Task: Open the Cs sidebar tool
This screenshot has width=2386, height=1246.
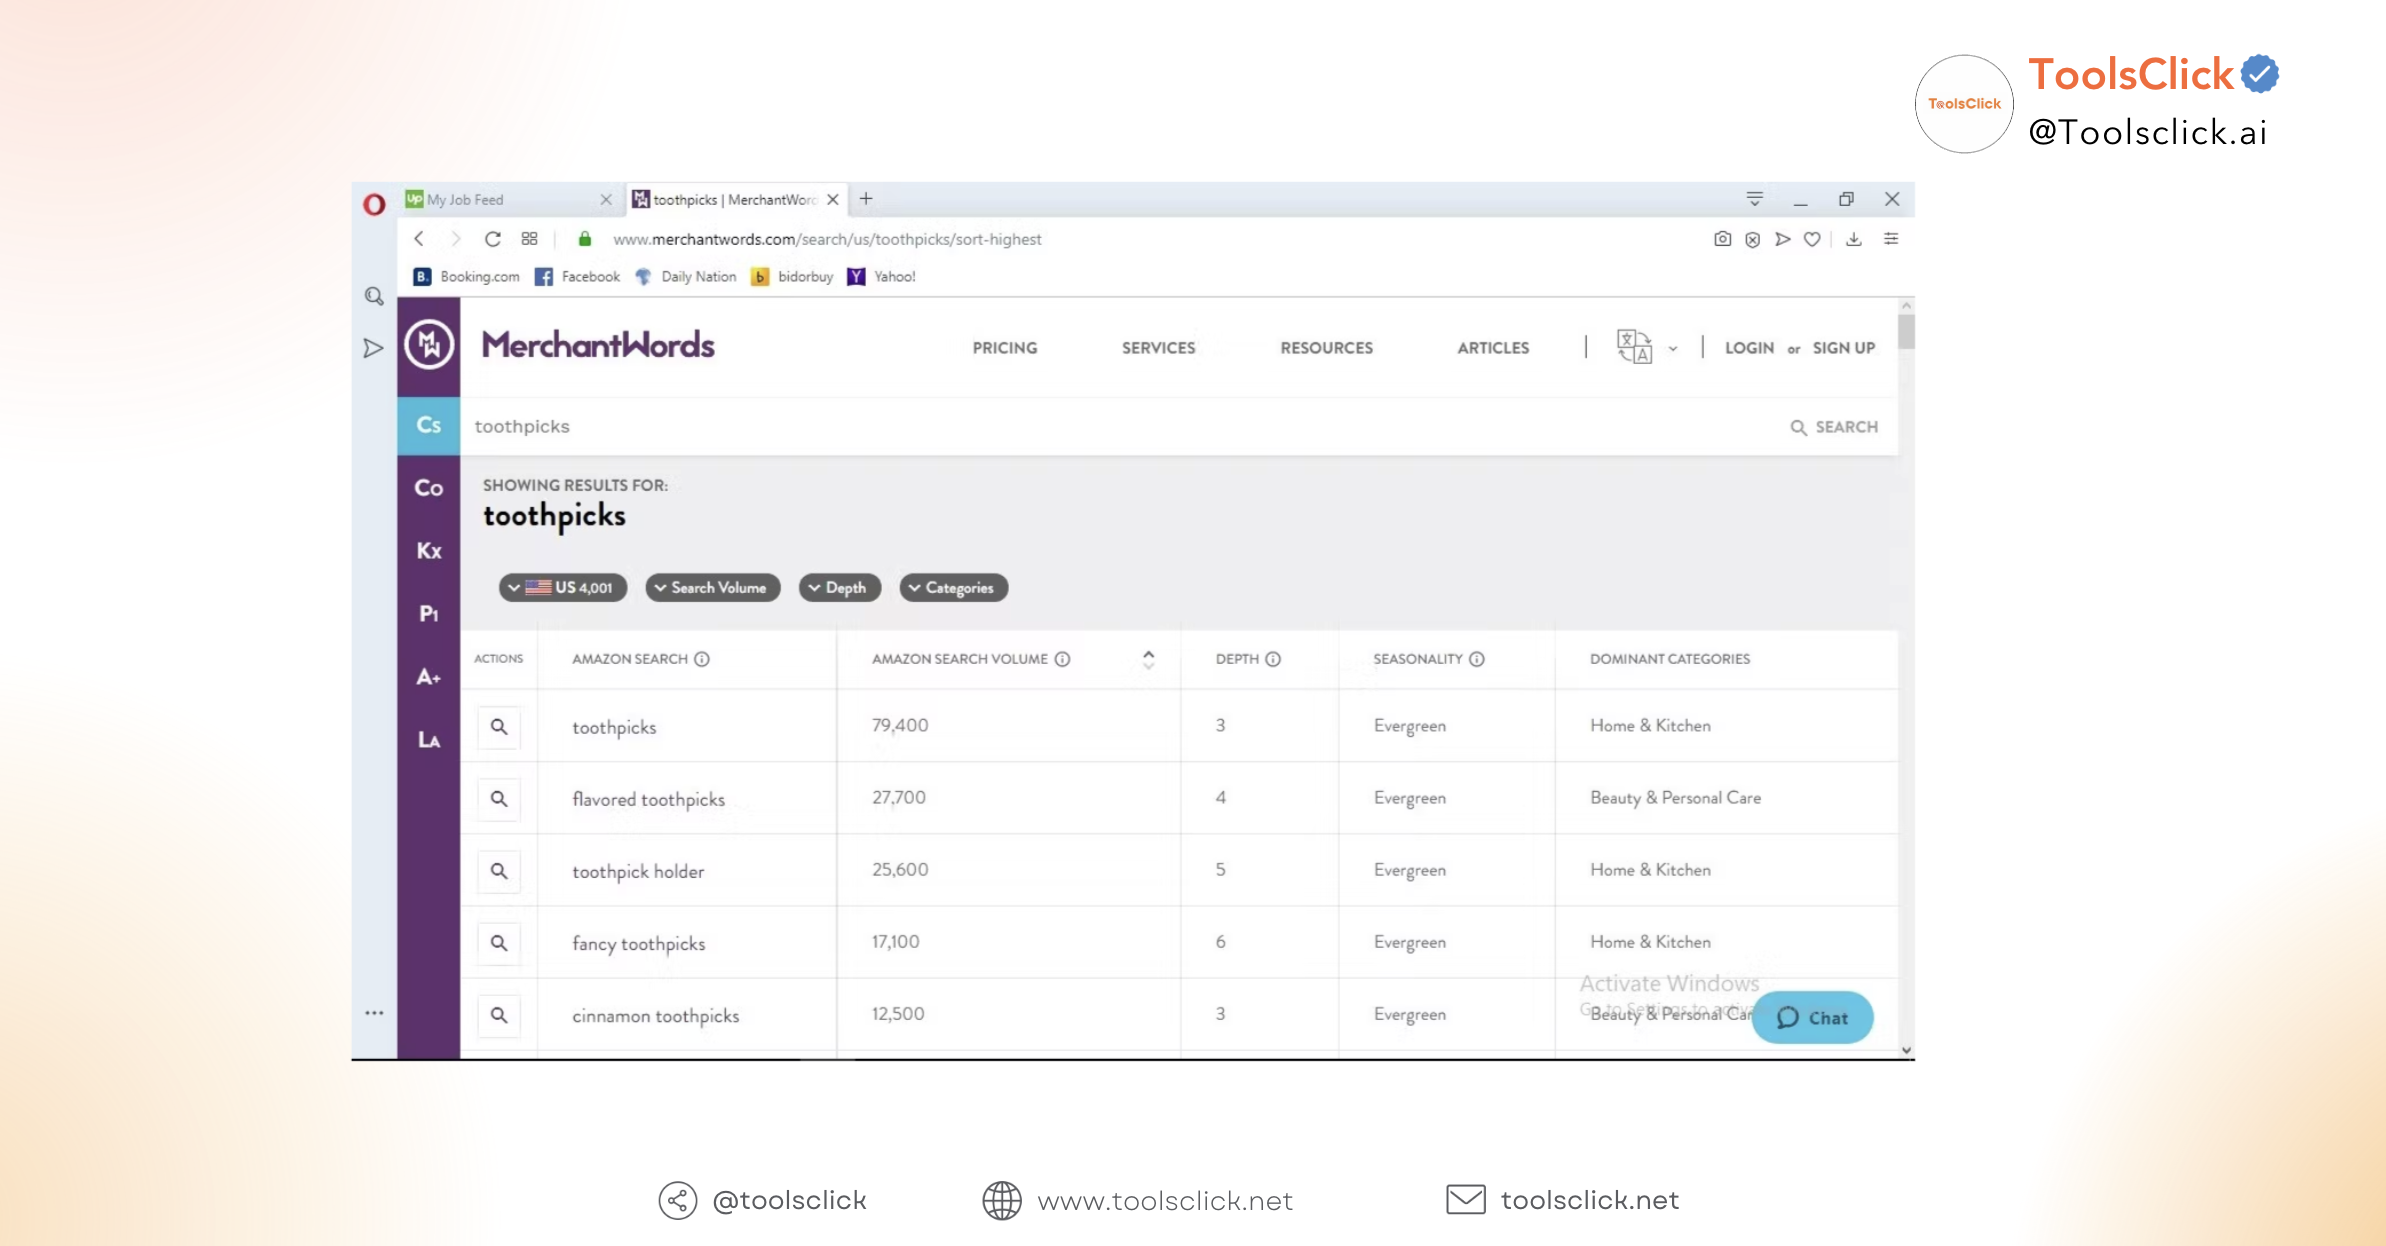Action: point(429,425)
